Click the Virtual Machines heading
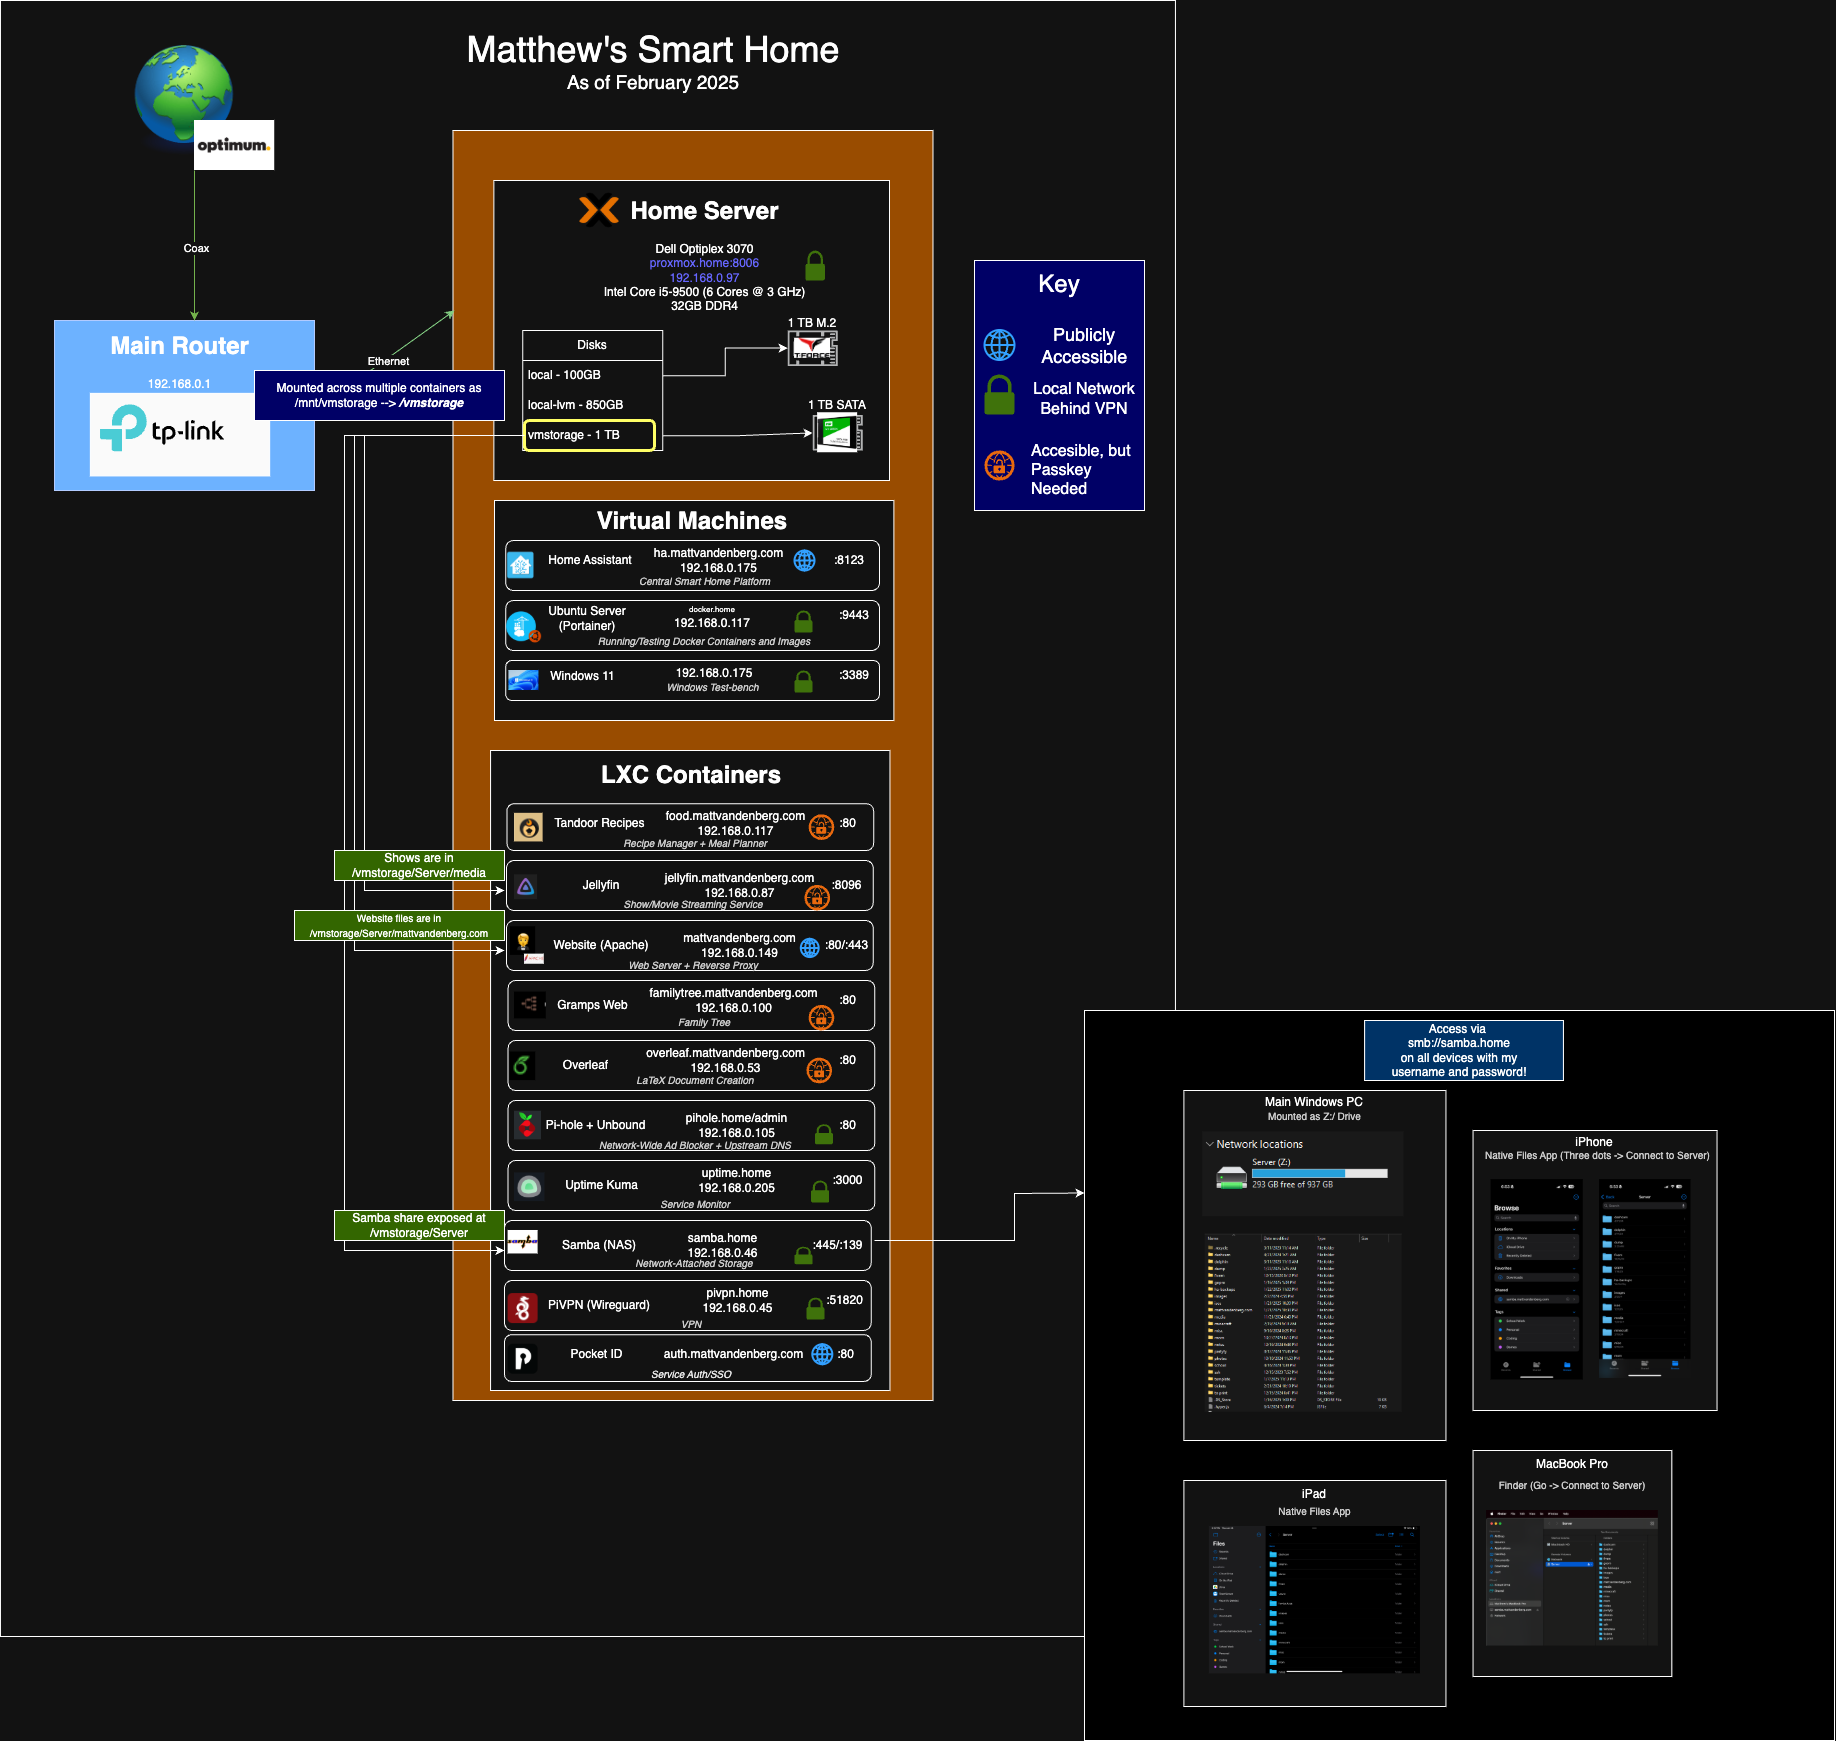The image size is (1836, 1741). coord(692,521)
